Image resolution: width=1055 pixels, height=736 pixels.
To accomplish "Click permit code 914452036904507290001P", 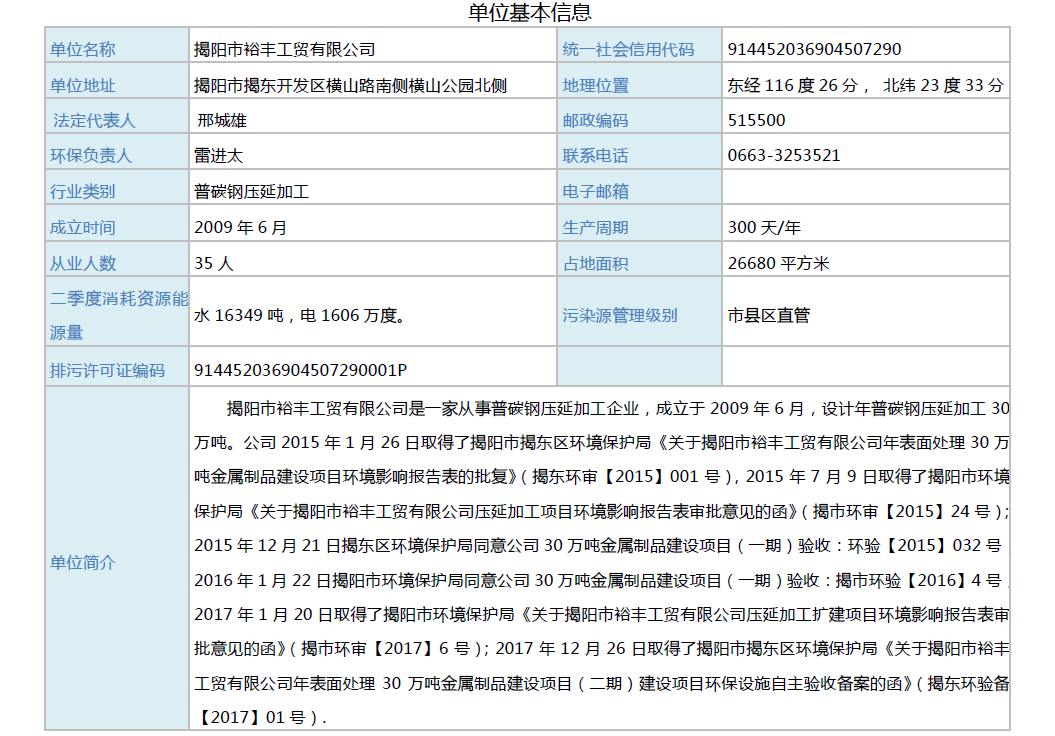I will point(300,371).
